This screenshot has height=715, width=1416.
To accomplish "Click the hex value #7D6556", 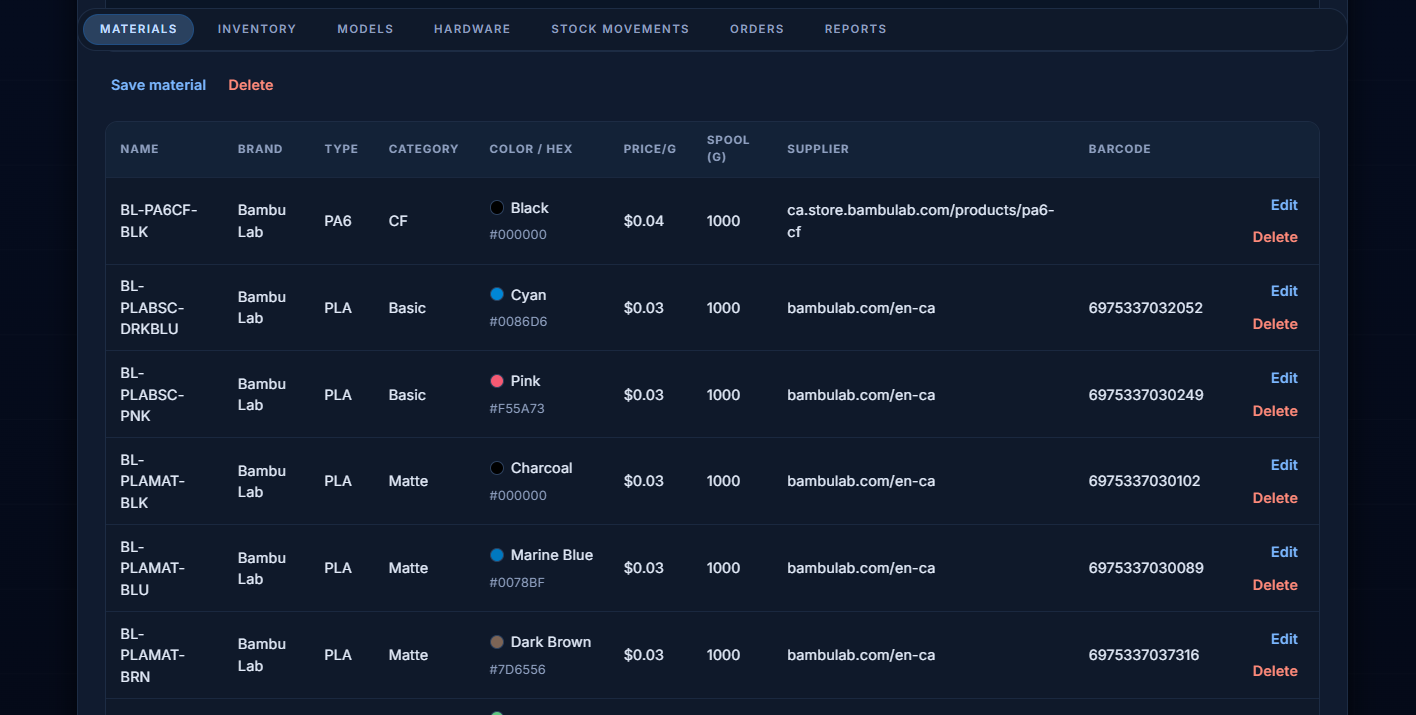I will click(517, 670).
